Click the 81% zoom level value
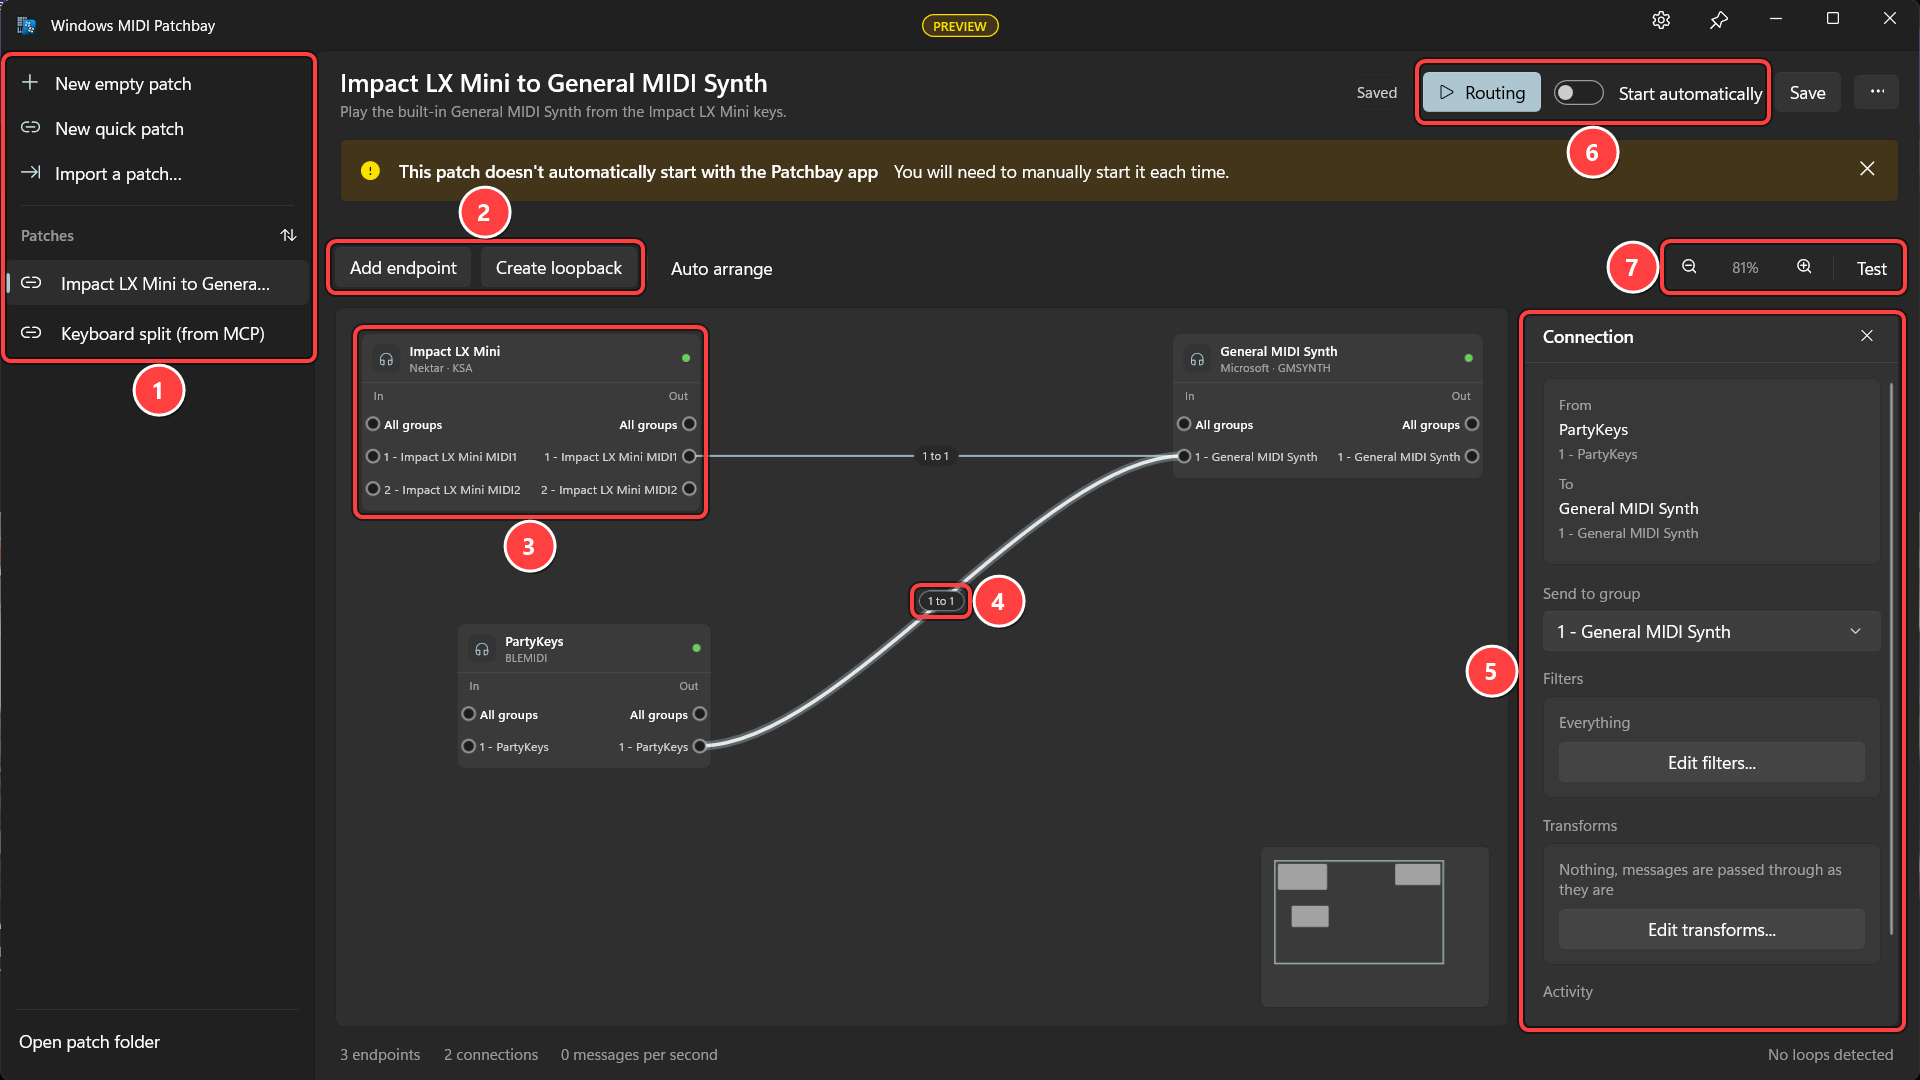 [x=1745, y=268]
